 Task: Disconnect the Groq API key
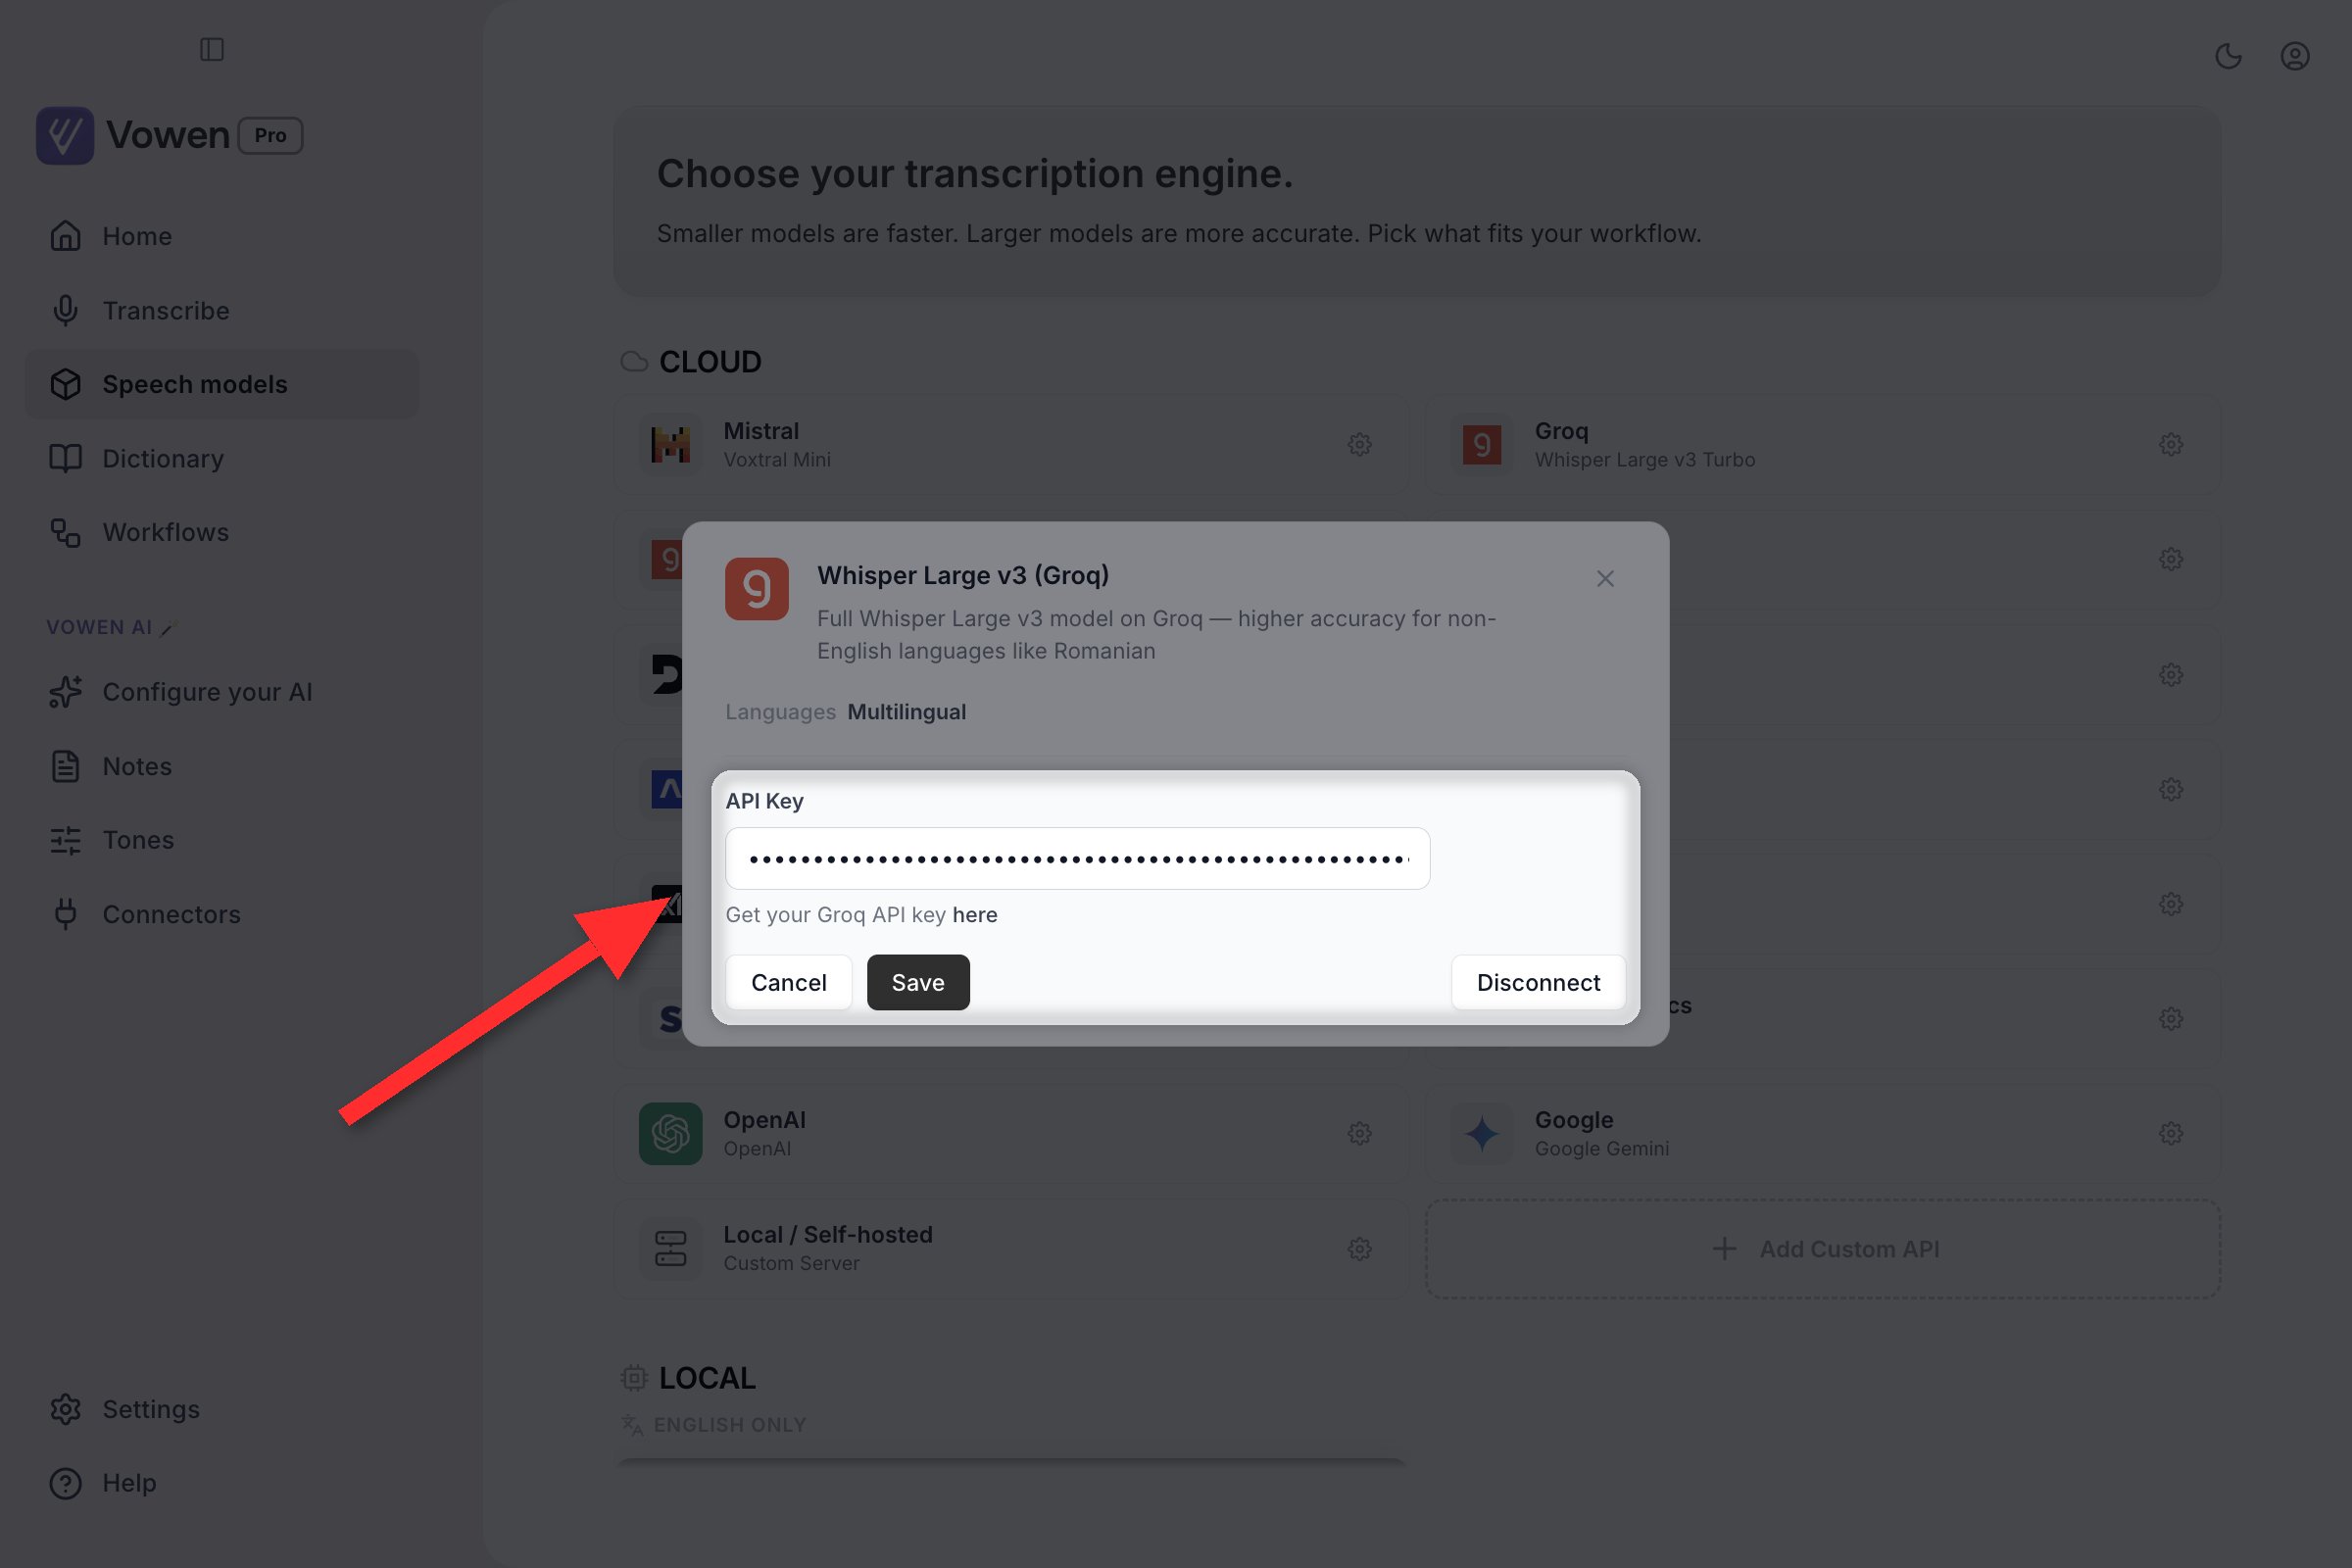pyautogui.click(x=1538, y=983)
